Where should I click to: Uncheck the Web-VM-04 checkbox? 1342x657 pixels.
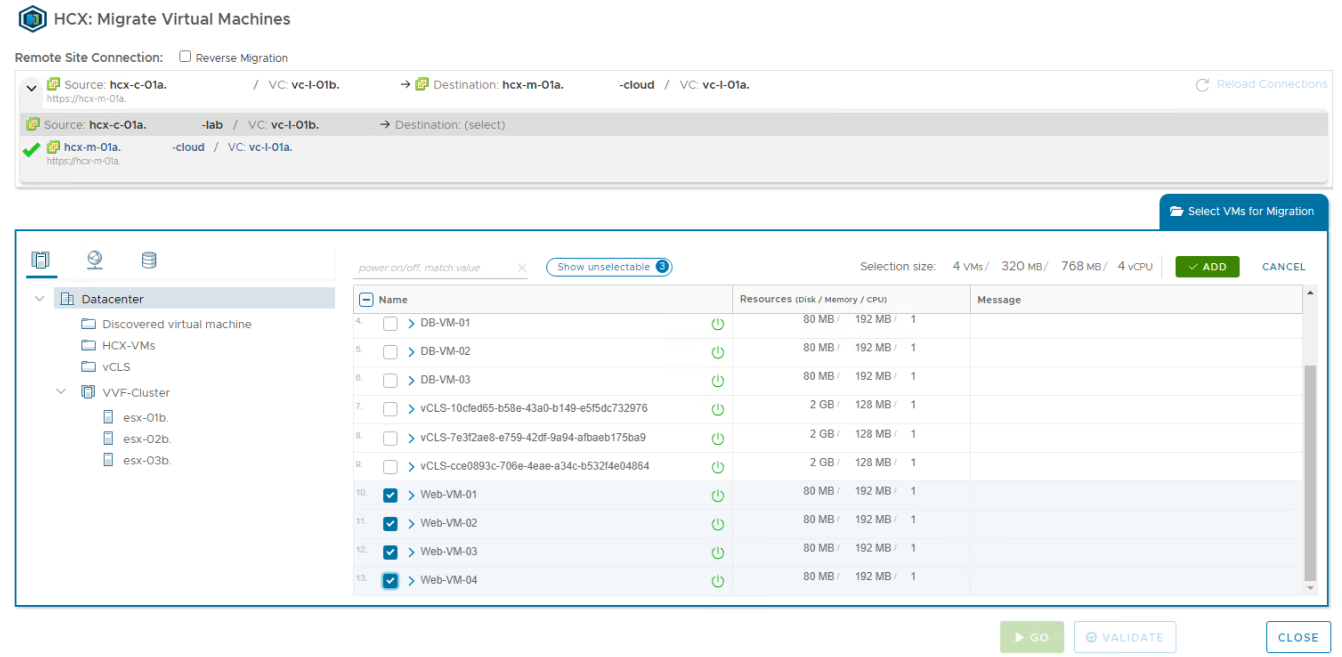[390, 581]
